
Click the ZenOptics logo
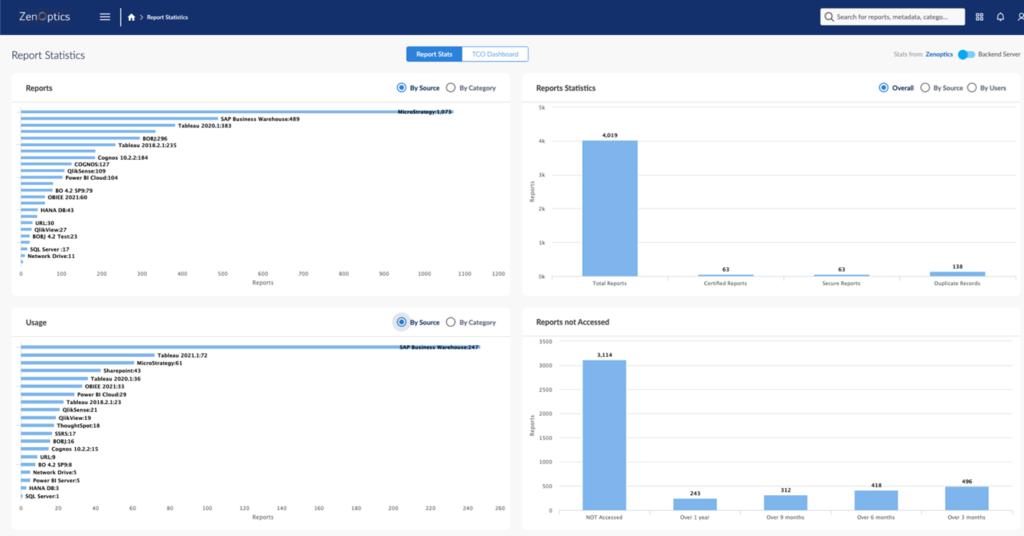pos(44,17)
